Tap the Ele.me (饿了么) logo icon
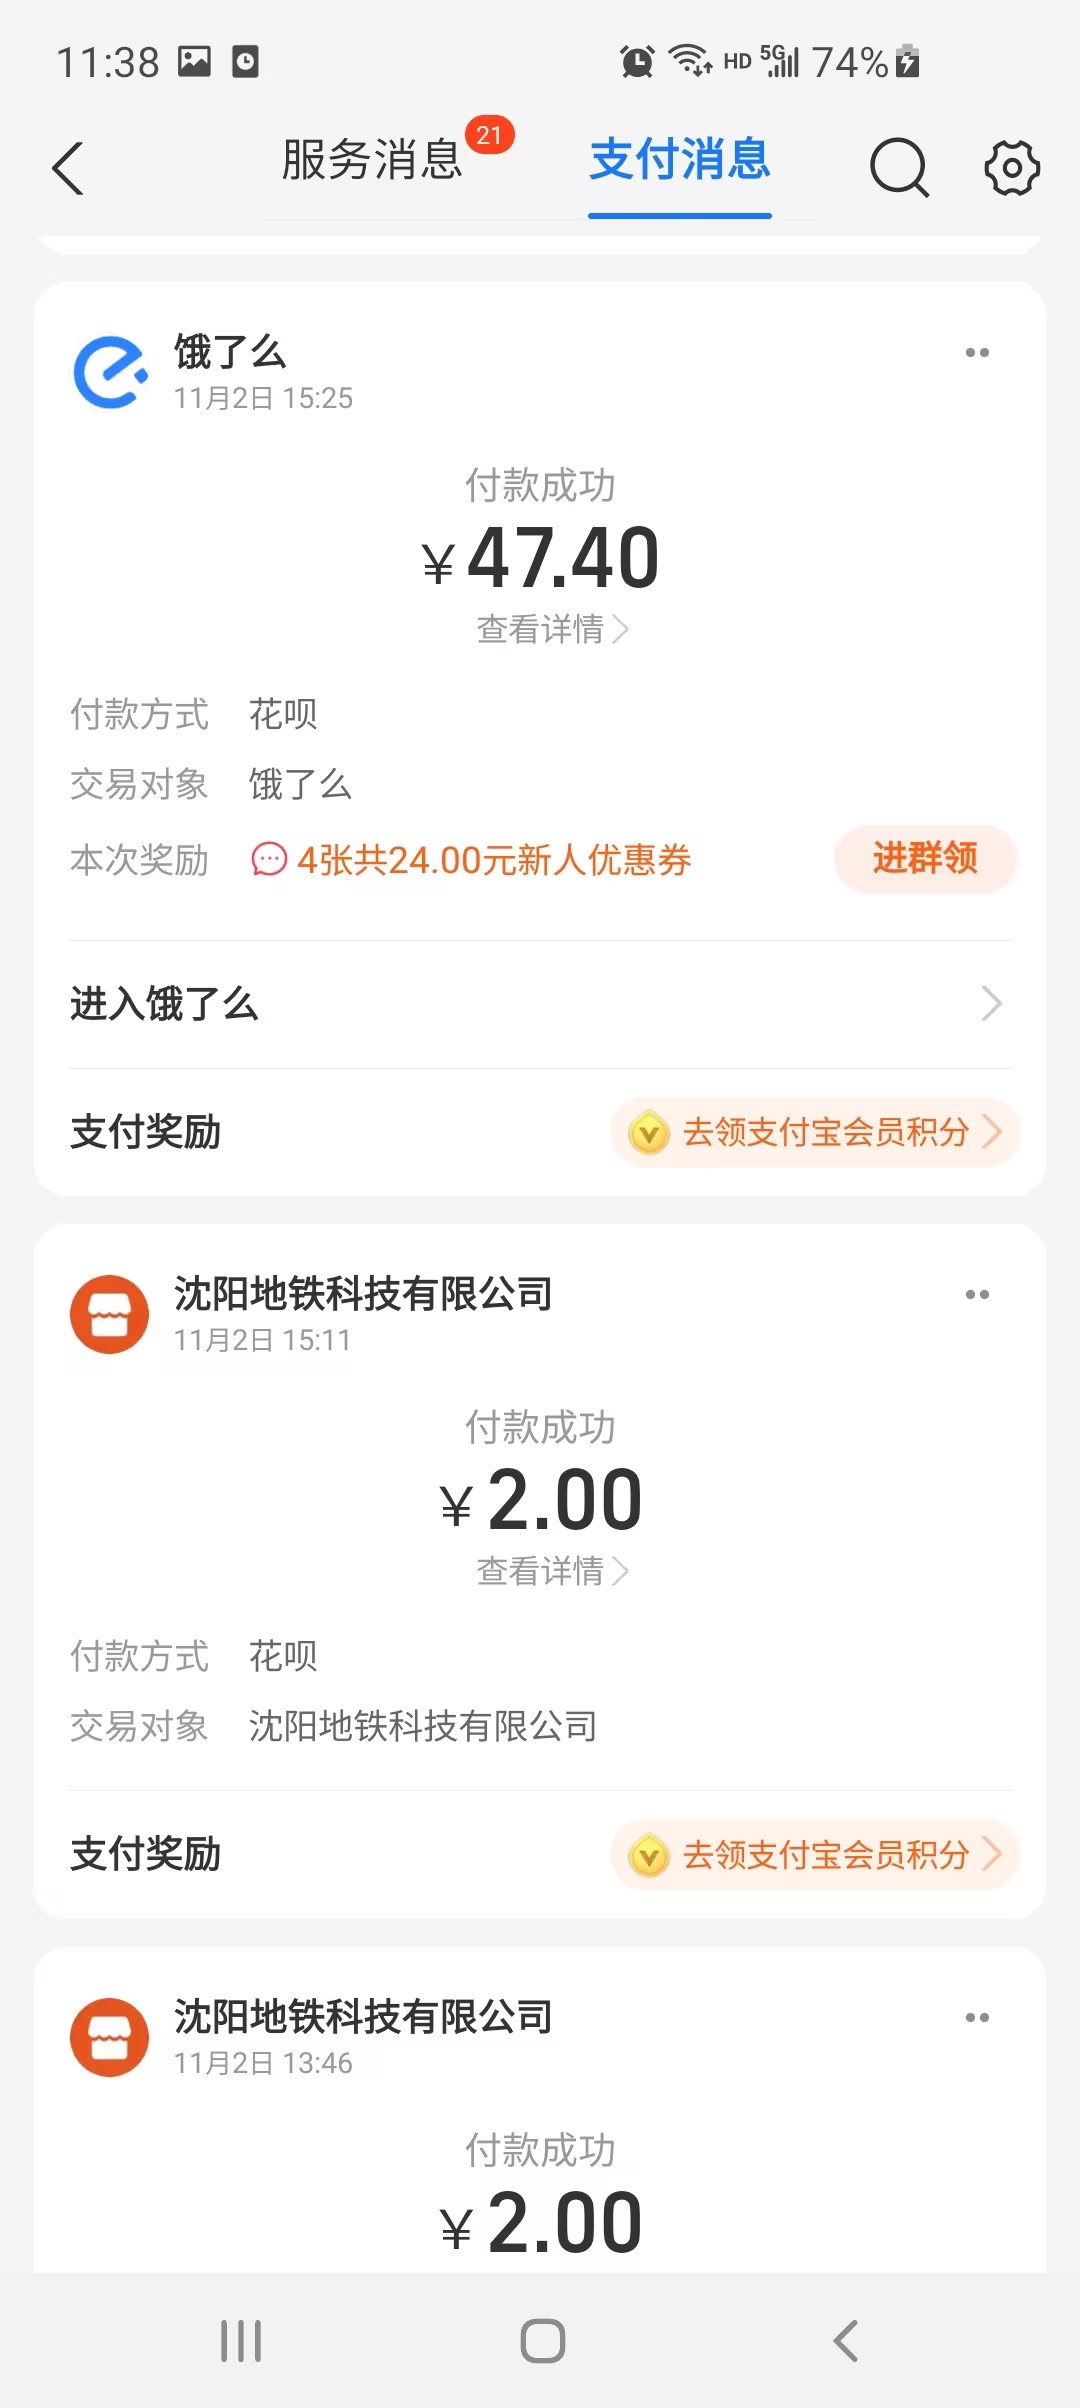This screenshot has height=2408, width=1080. click(110, 372)
